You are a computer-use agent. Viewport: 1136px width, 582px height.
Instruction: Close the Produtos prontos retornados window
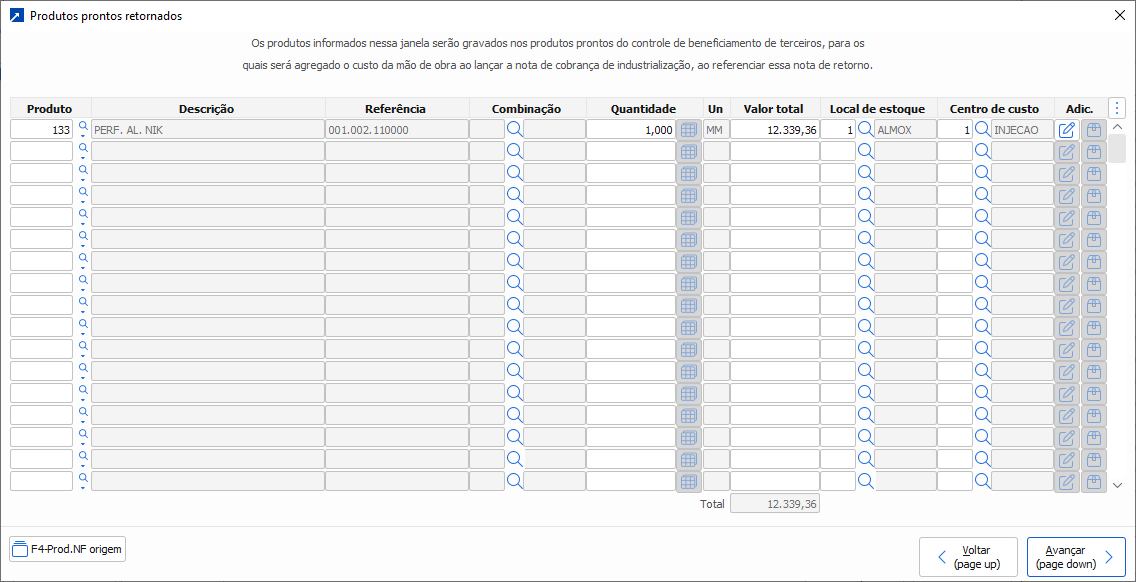[x=1119, y=15]
